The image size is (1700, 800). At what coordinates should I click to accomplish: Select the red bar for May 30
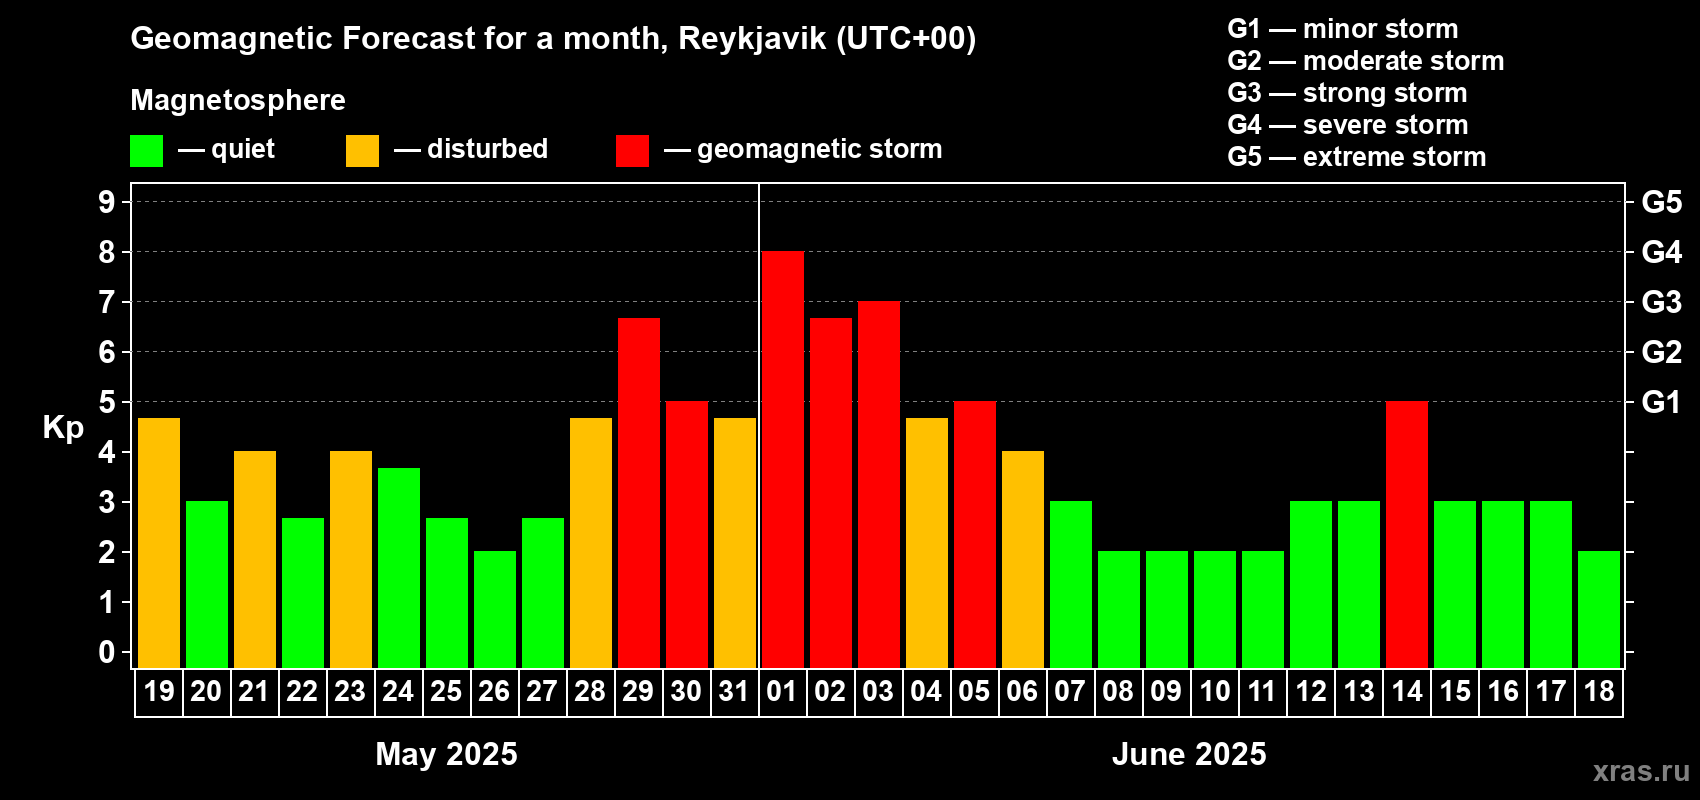click(687, 535)
